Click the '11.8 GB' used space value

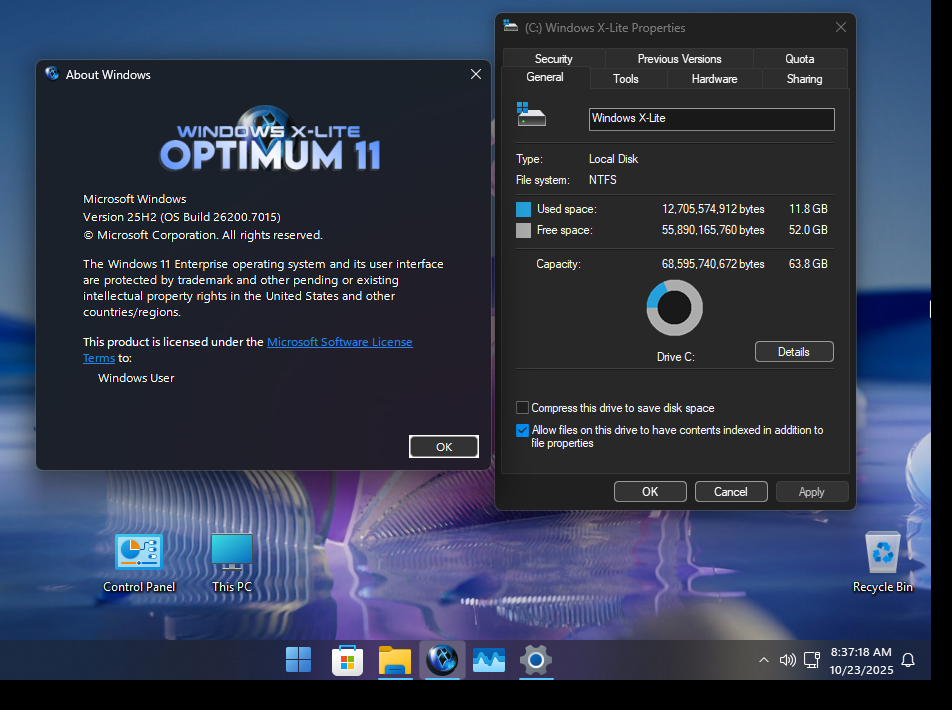[808, 209]
